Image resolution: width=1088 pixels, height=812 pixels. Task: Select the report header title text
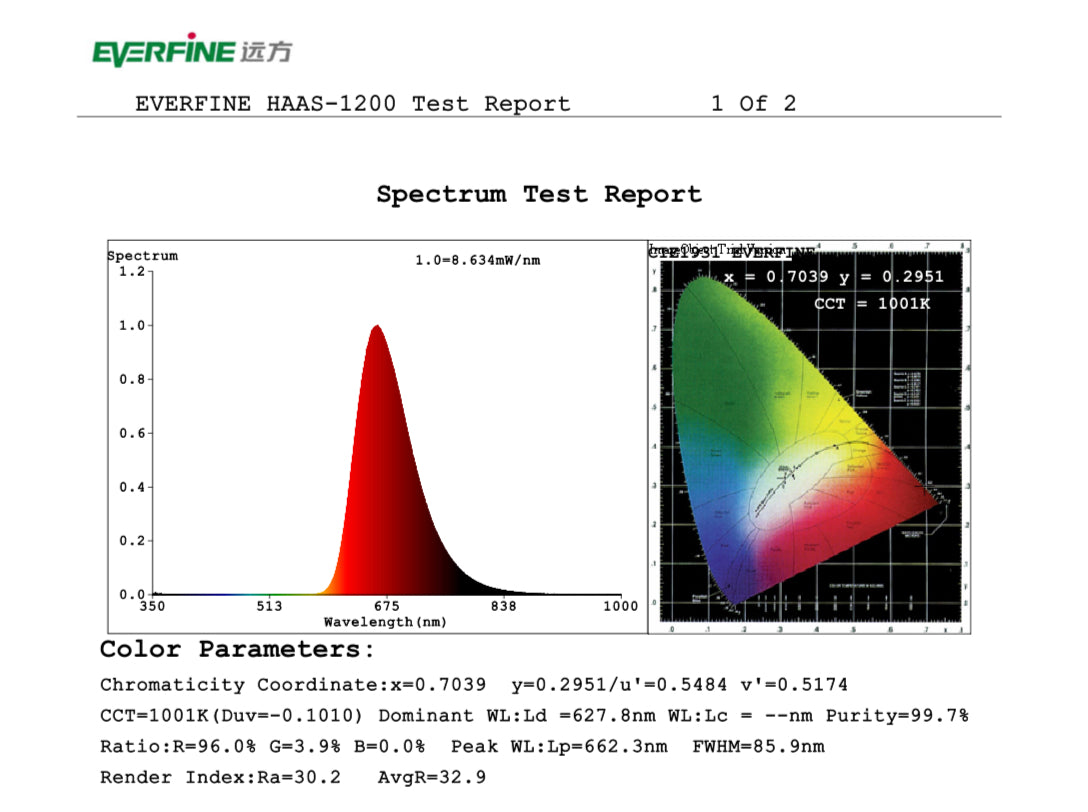(x=352, y=104)
